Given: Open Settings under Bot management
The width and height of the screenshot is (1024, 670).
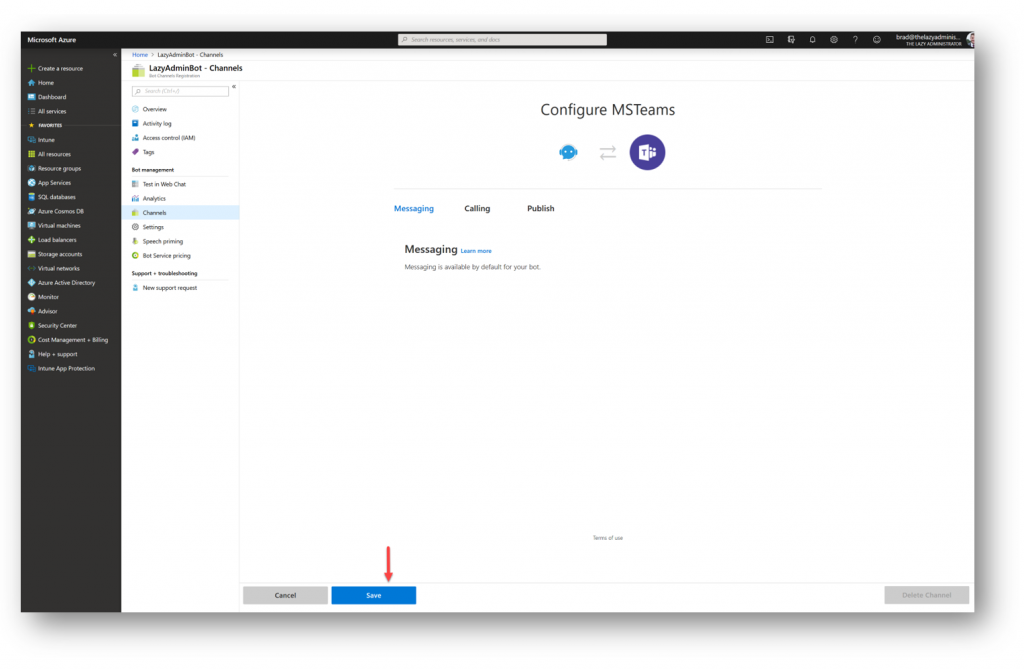Looking at the screenshot, I should coord(153,227).
